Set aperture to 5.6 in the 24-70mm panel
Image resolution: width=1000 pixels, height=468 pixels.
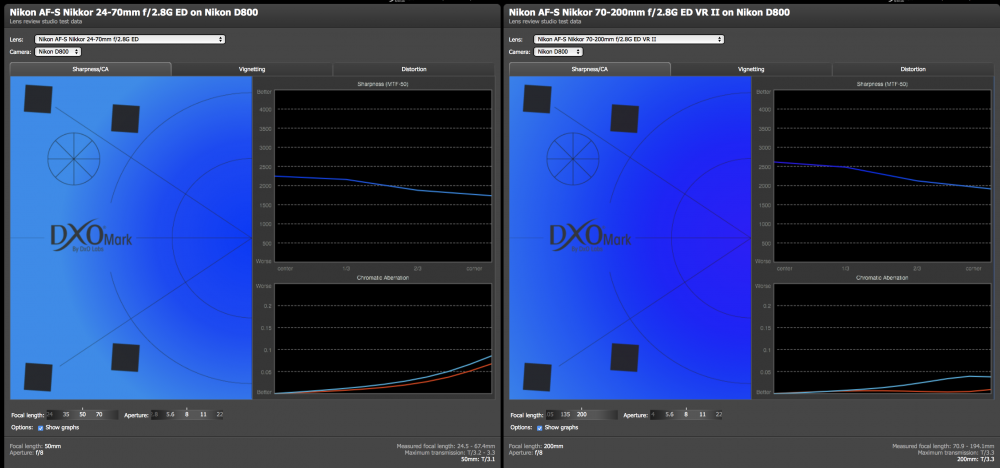point(170,414)
